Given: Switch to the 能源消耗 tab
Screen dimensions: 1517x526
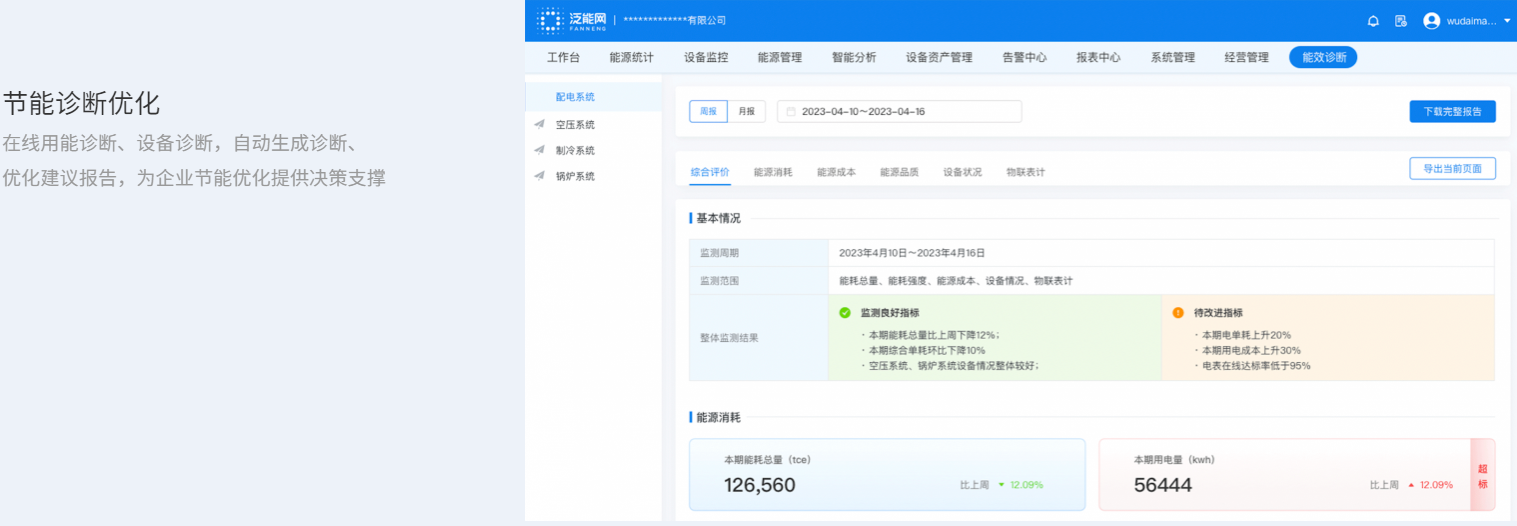Looking at the screenshot, I should (773, 172).
